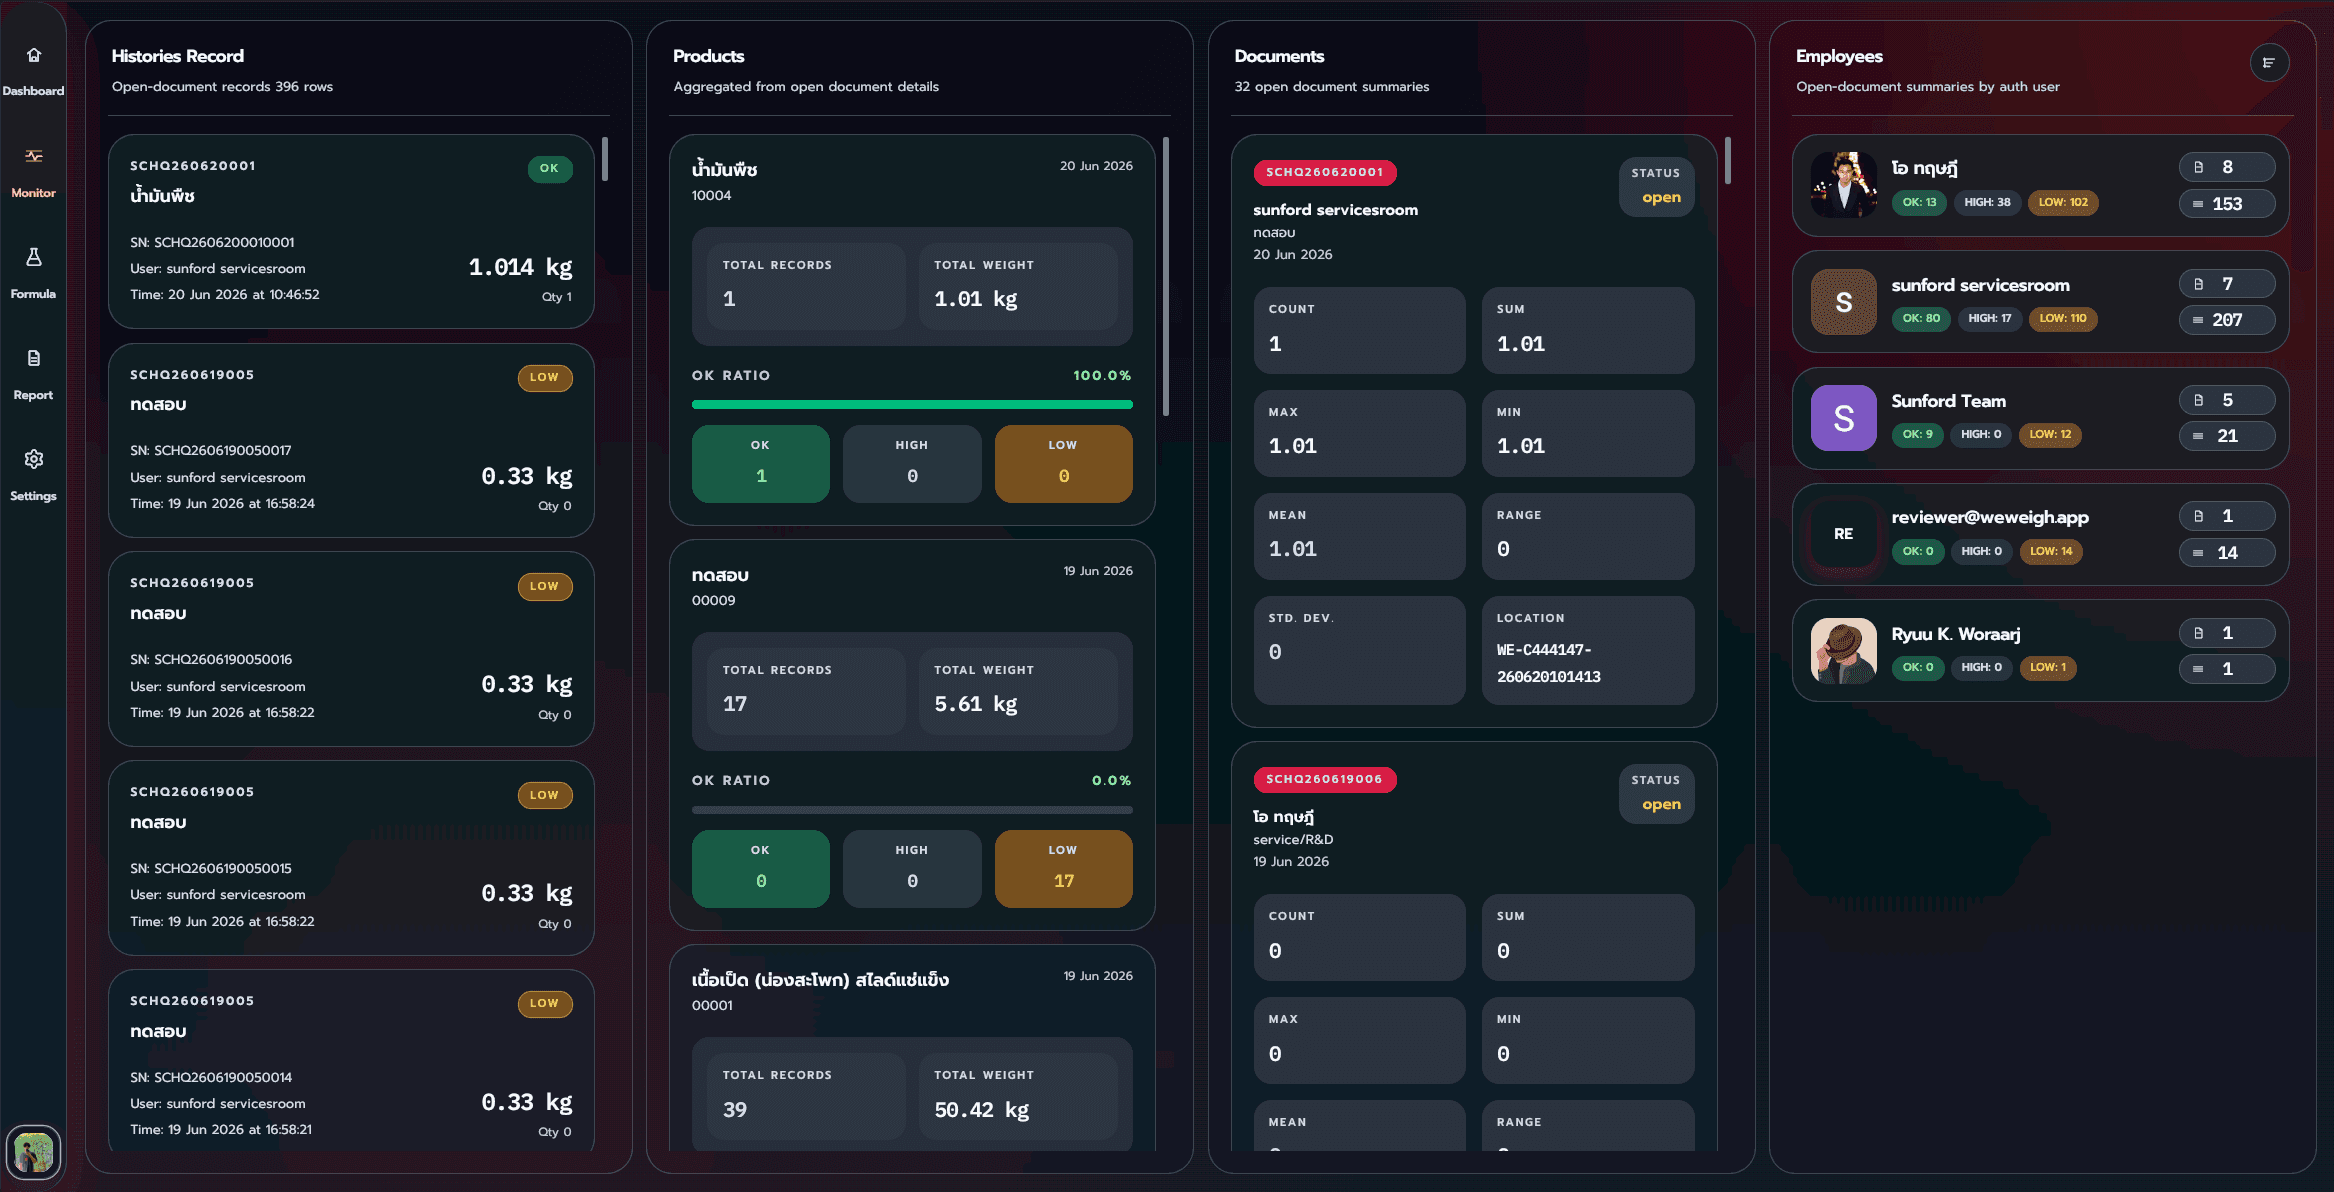The image size is (2334, 1192).
Task: Click the records count 153 badge
Action: (2227, 204)
